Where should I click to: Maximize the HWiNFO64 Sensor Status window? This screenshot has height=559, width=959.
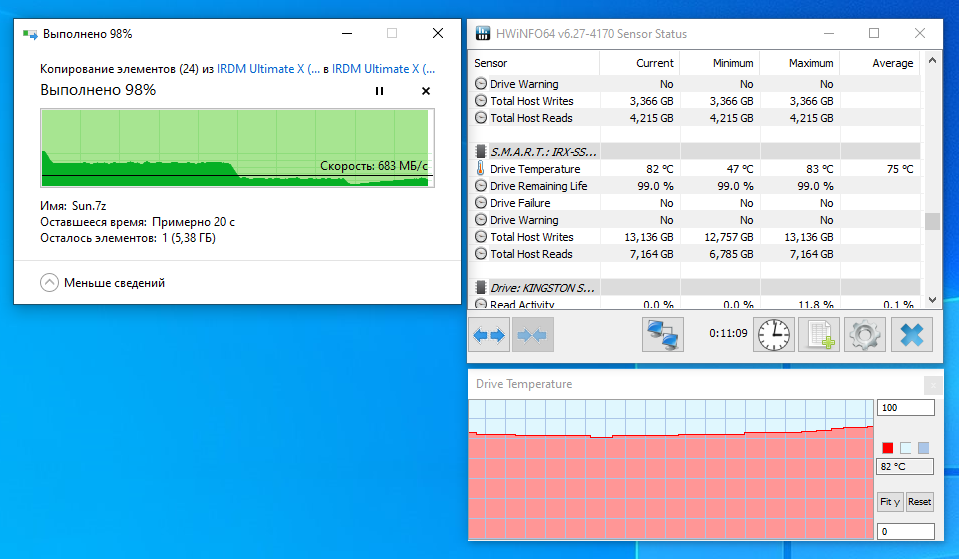pyautogui.click(x=874, y=34)
